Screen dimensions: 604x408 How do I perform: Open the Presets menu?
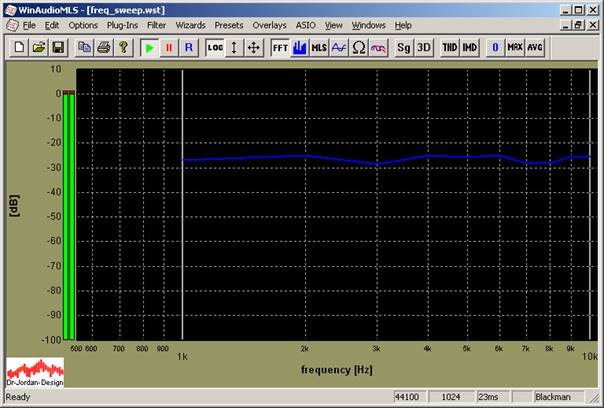229,24
